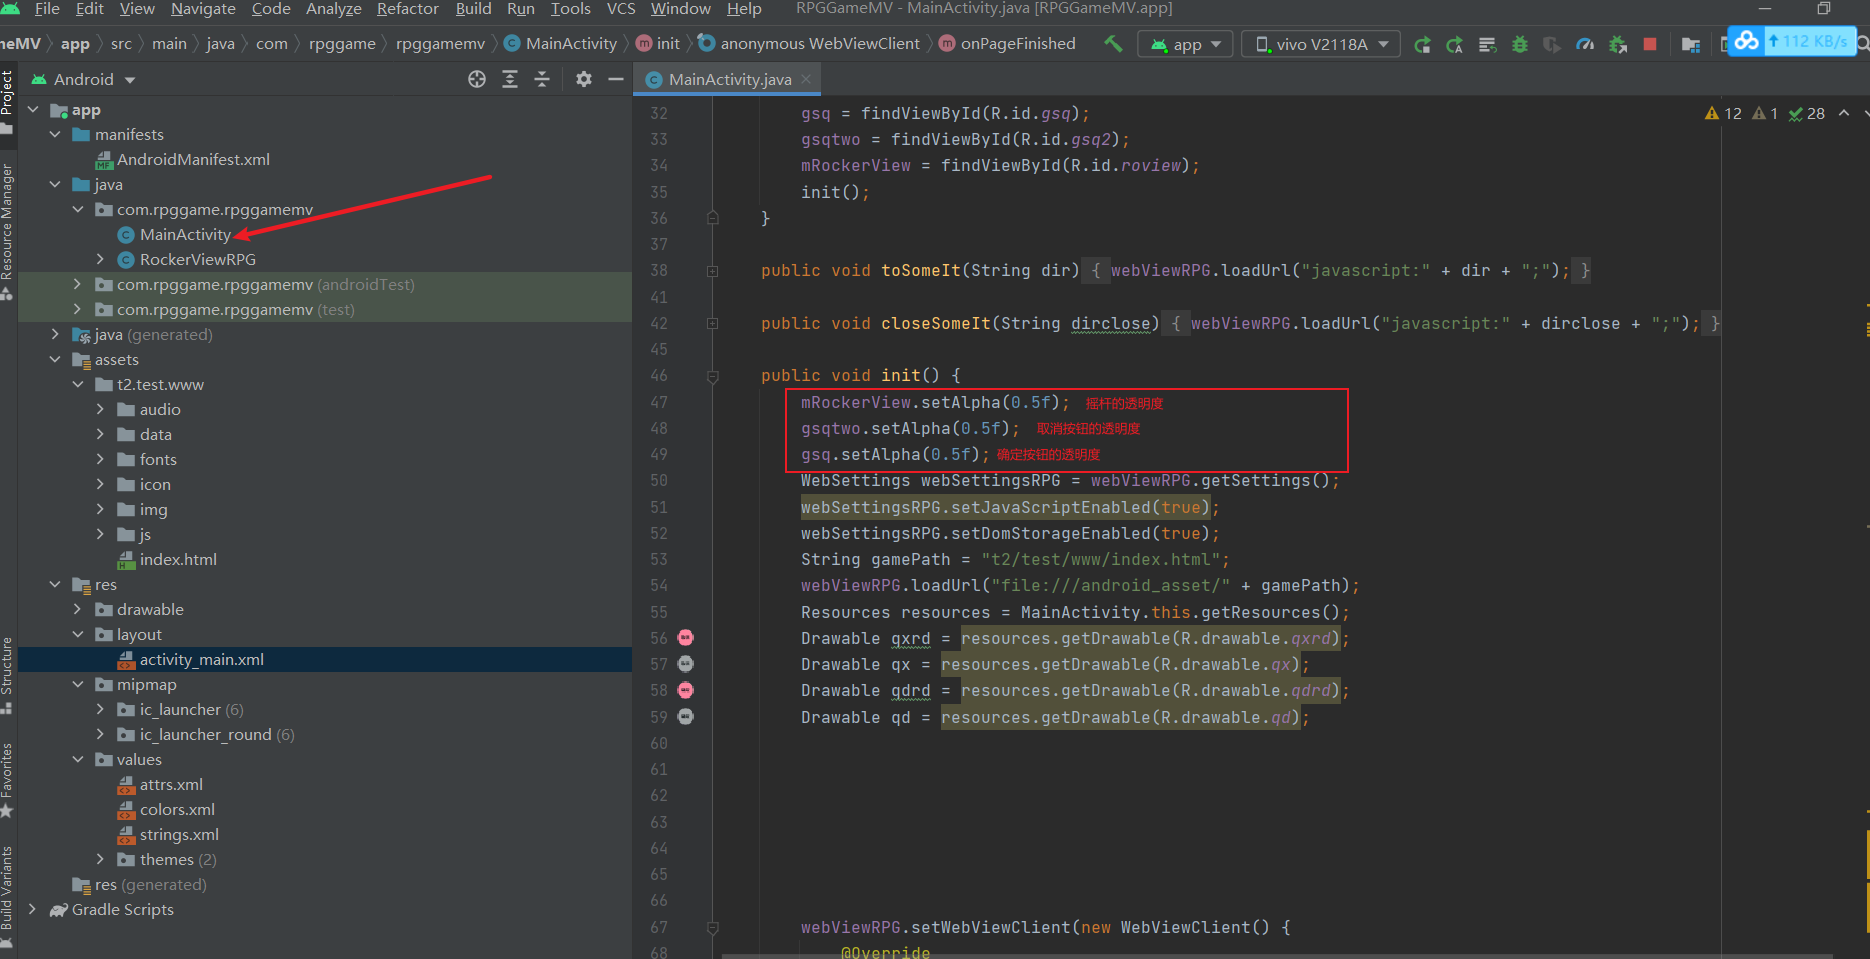Image resolution: width=1870 pixels, height=959 pixels.
Task: Collapse the manifests folder
Action: pos(55,134)
